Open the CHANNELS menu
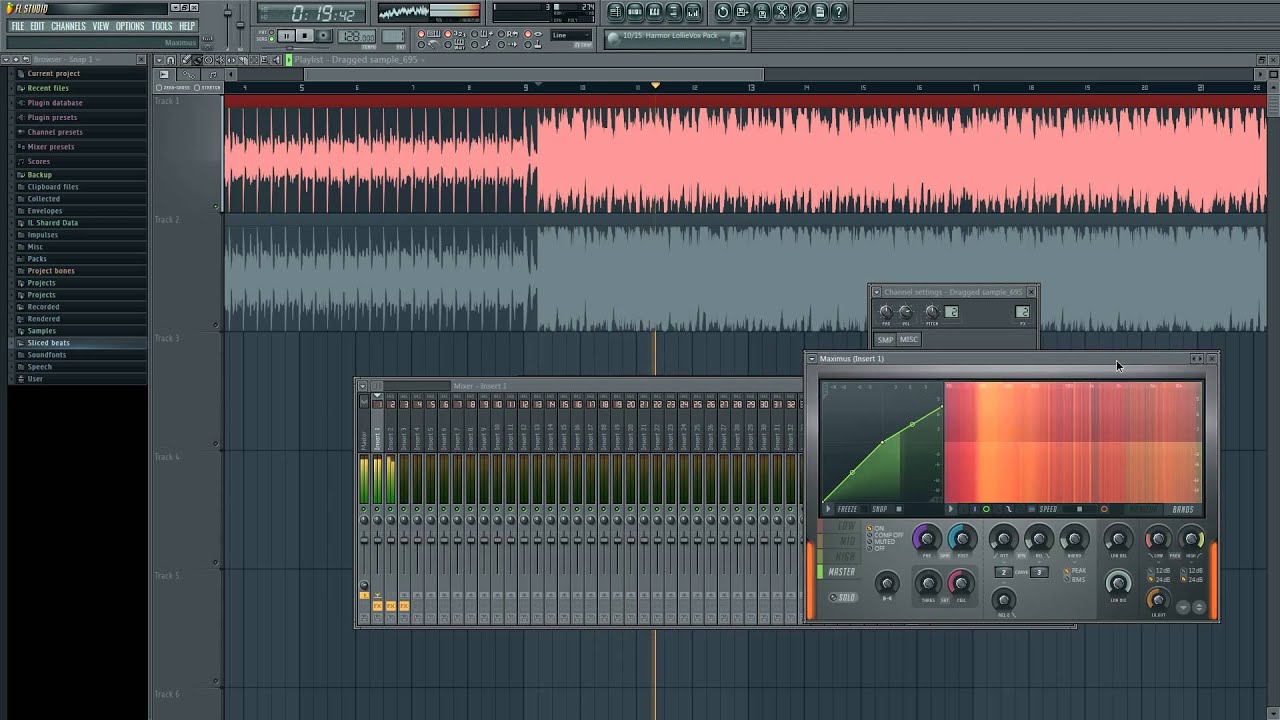1280x720 pixels. coord(68,26)
